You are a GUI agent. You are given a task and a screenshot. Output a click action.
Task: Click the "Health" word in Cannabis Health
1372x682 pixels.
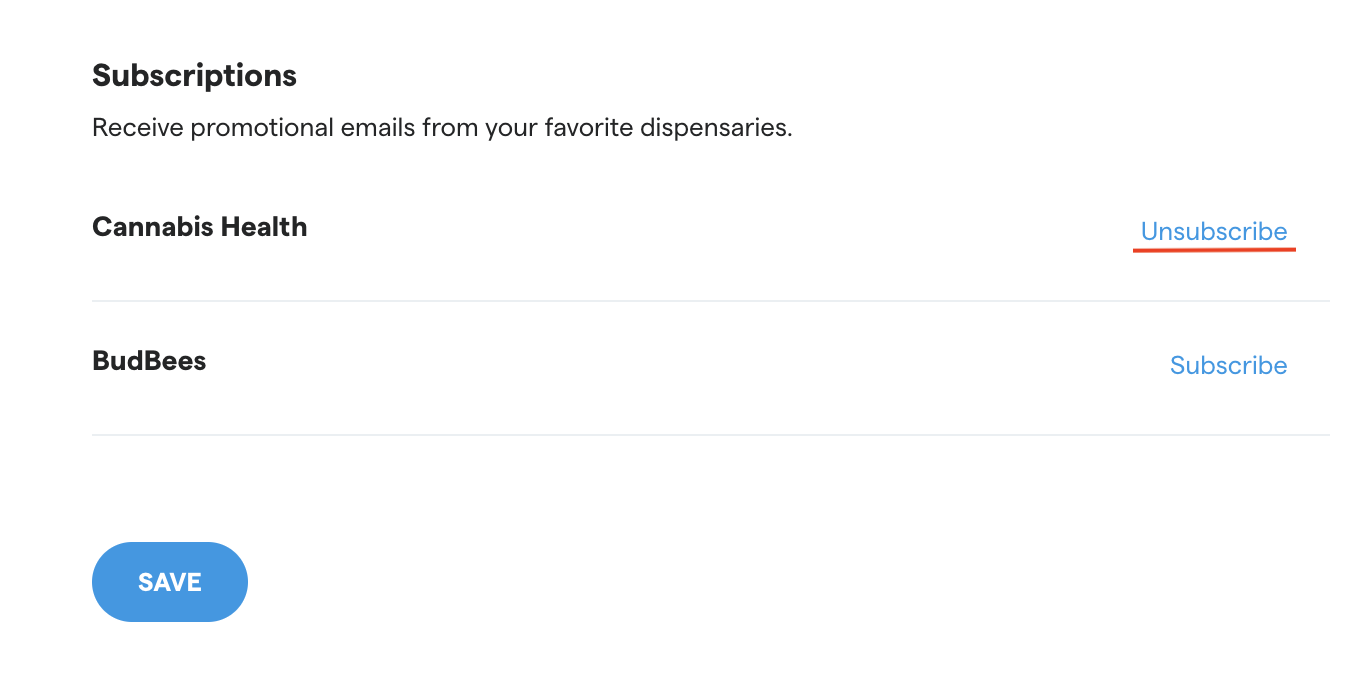(x=263, y=227)
